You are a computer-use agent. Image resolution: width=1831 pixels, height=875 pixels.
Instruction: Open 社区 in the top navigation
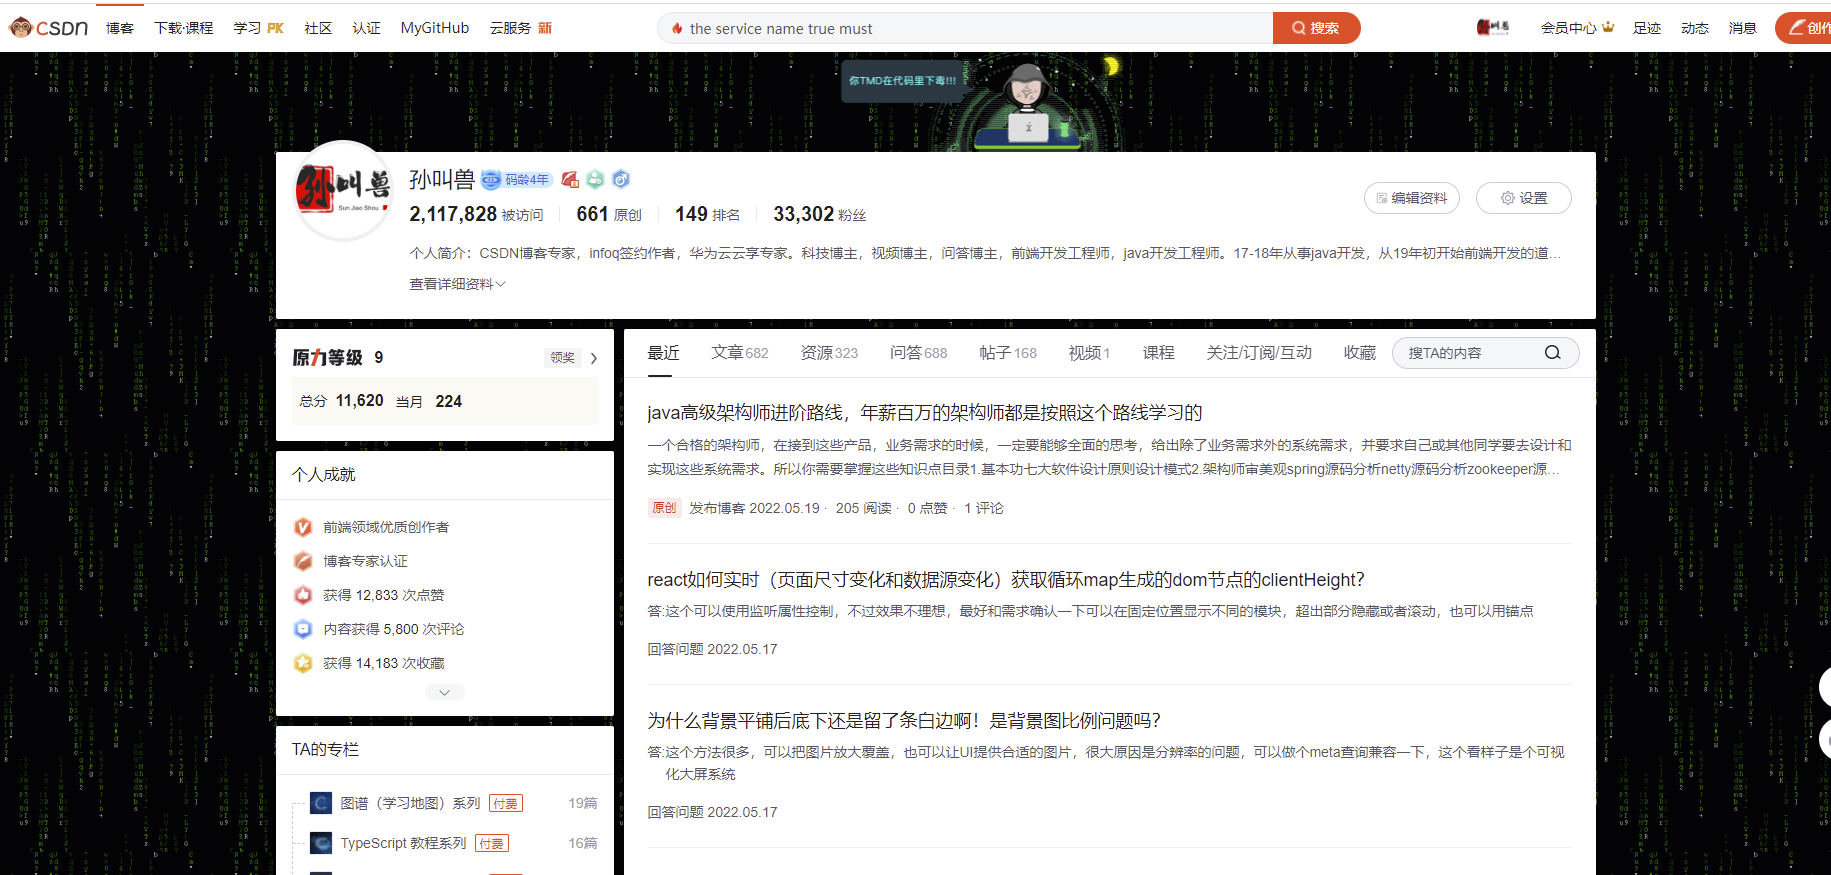click(x=318, y=28)
